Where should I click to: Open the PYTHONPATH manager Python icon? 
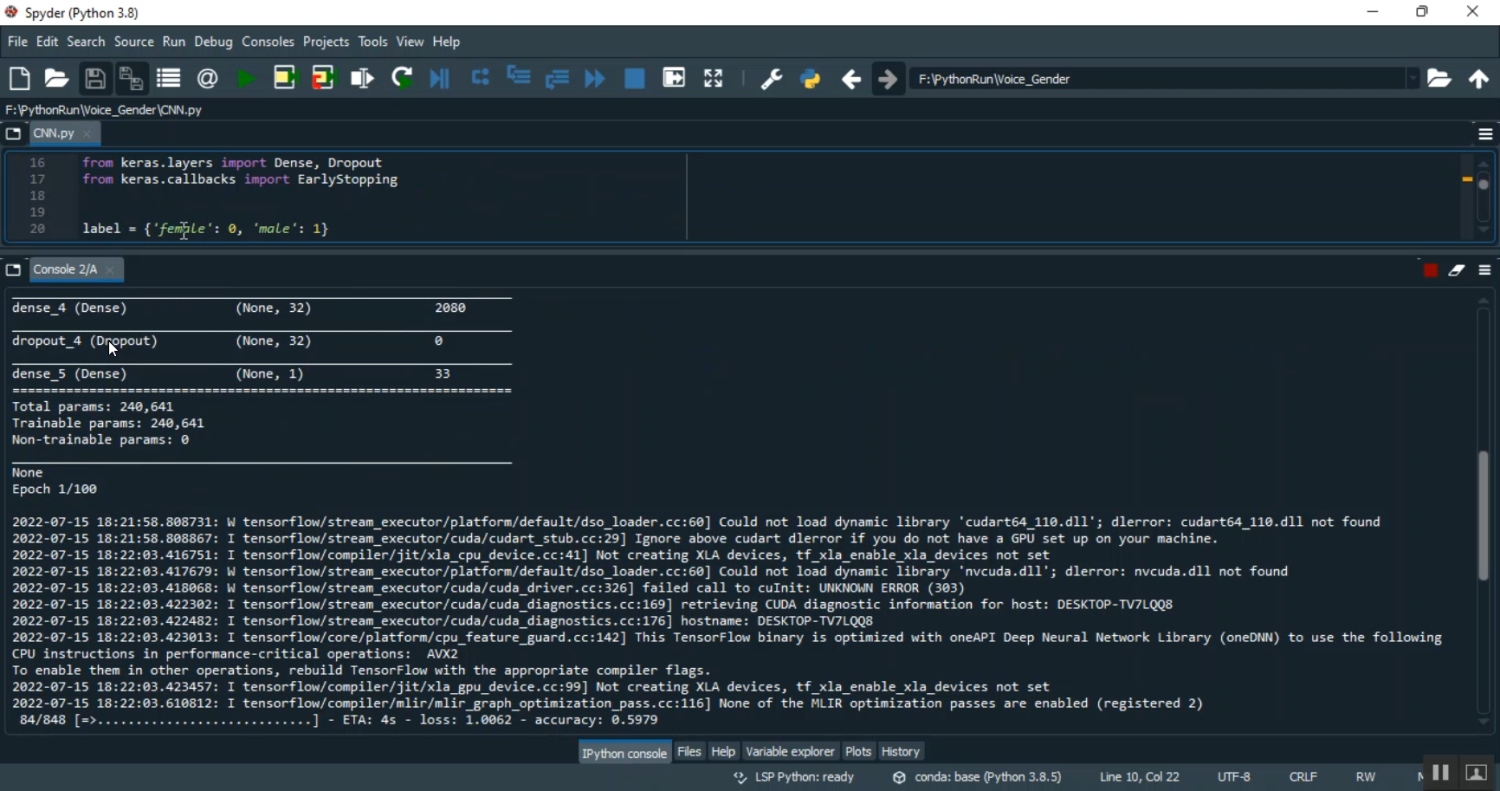[x=811, y=79]
